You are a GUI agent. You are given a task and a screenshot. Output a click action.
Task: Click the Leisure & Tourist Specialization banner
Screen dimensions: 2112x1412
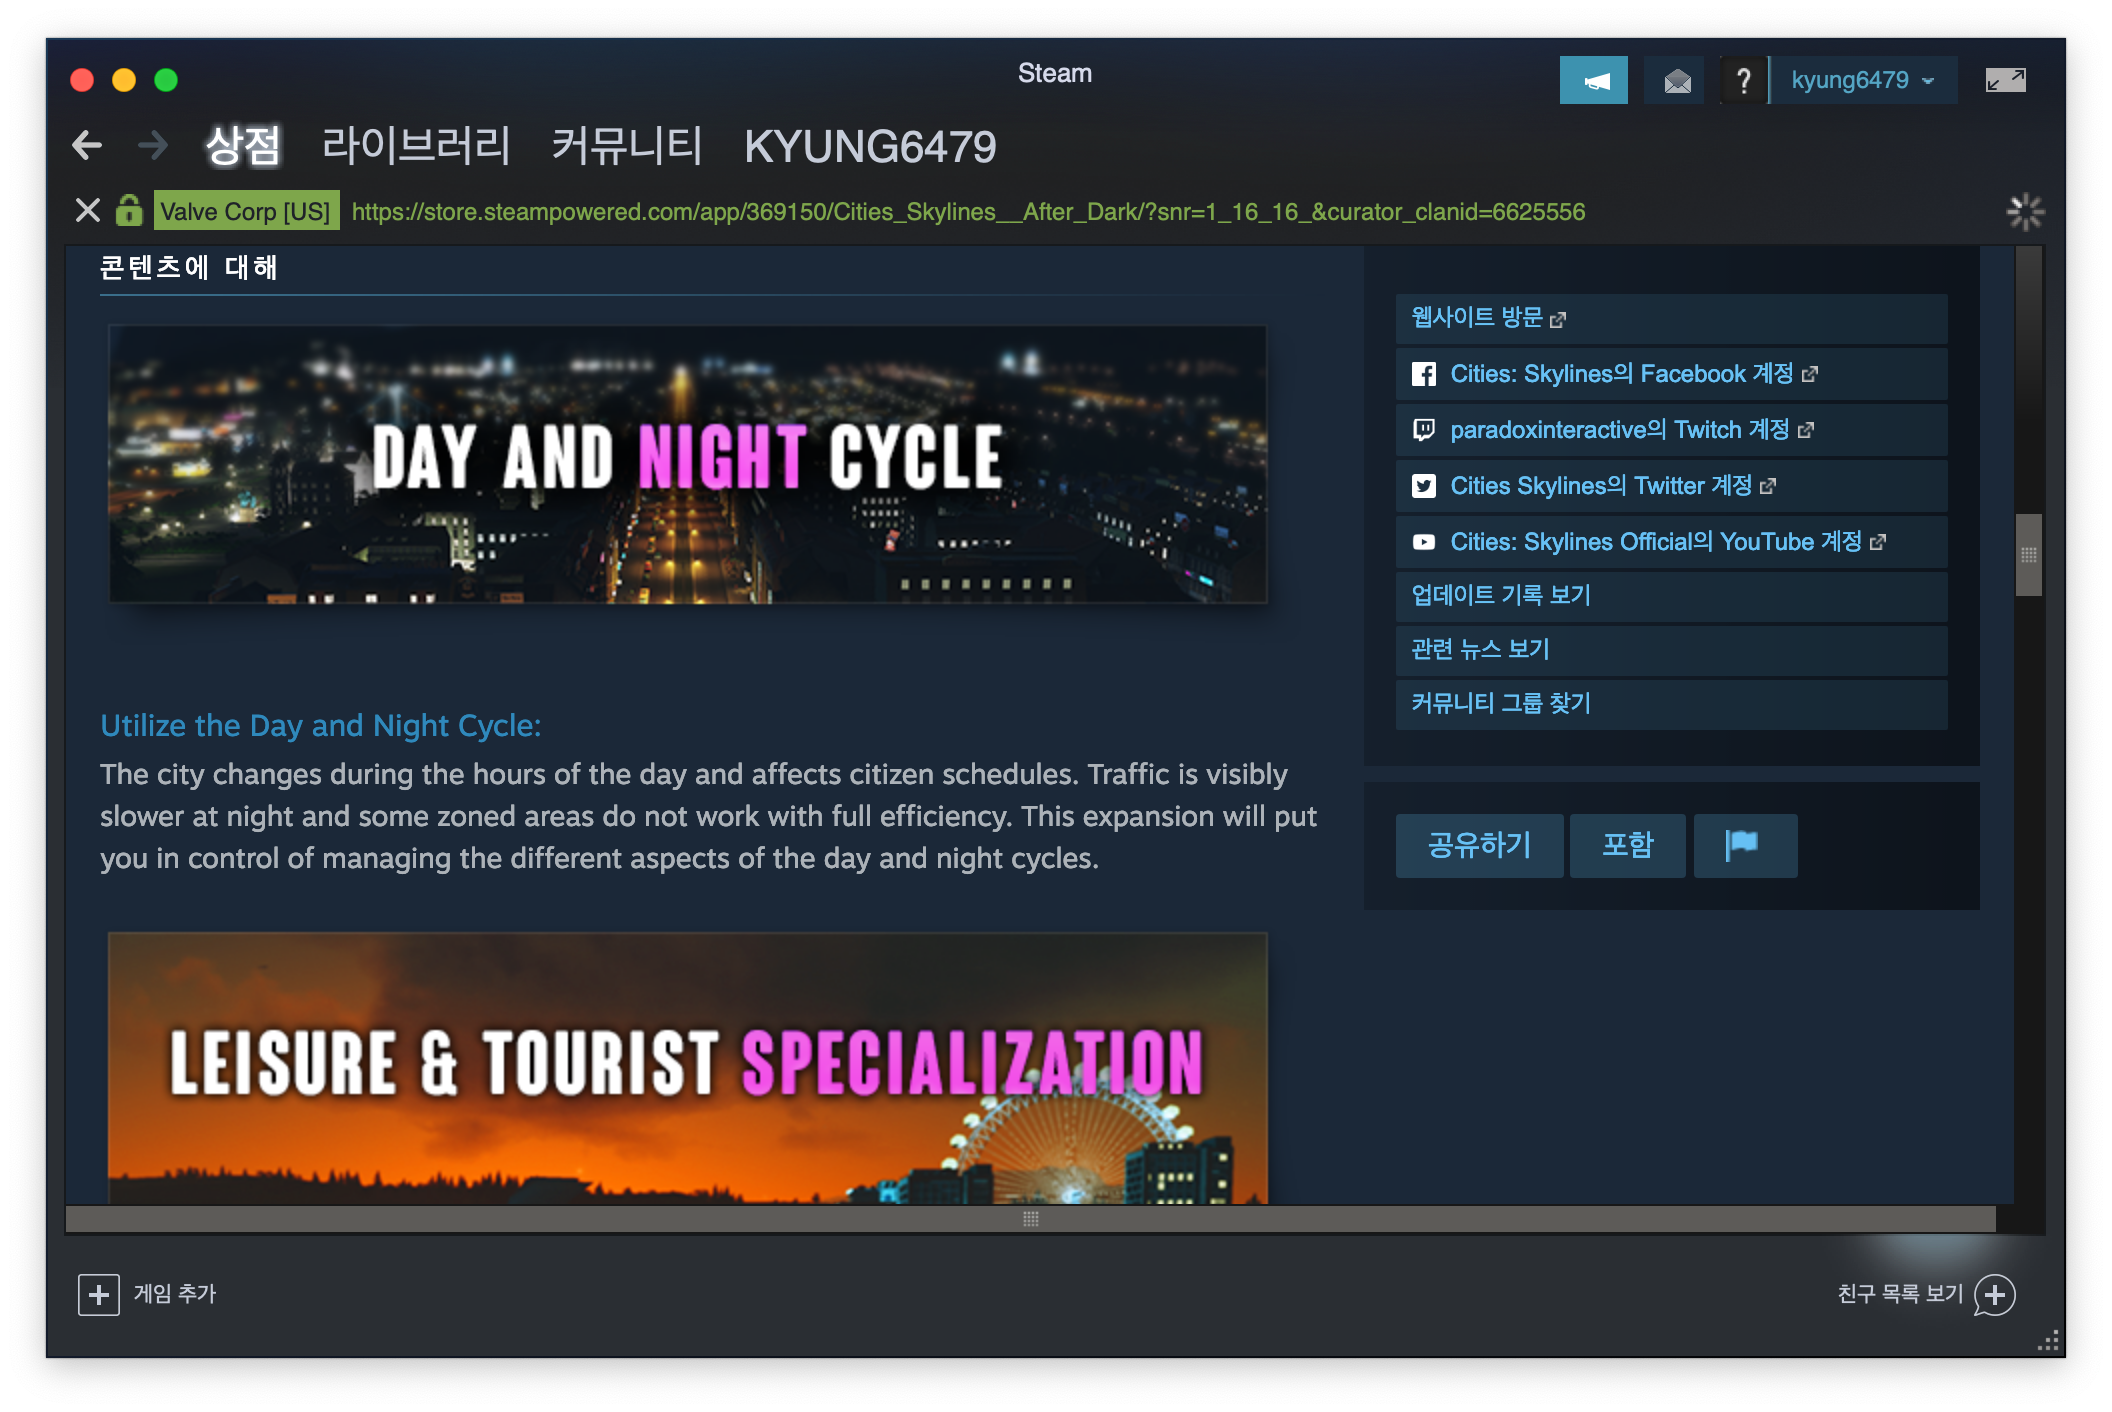688,1068
